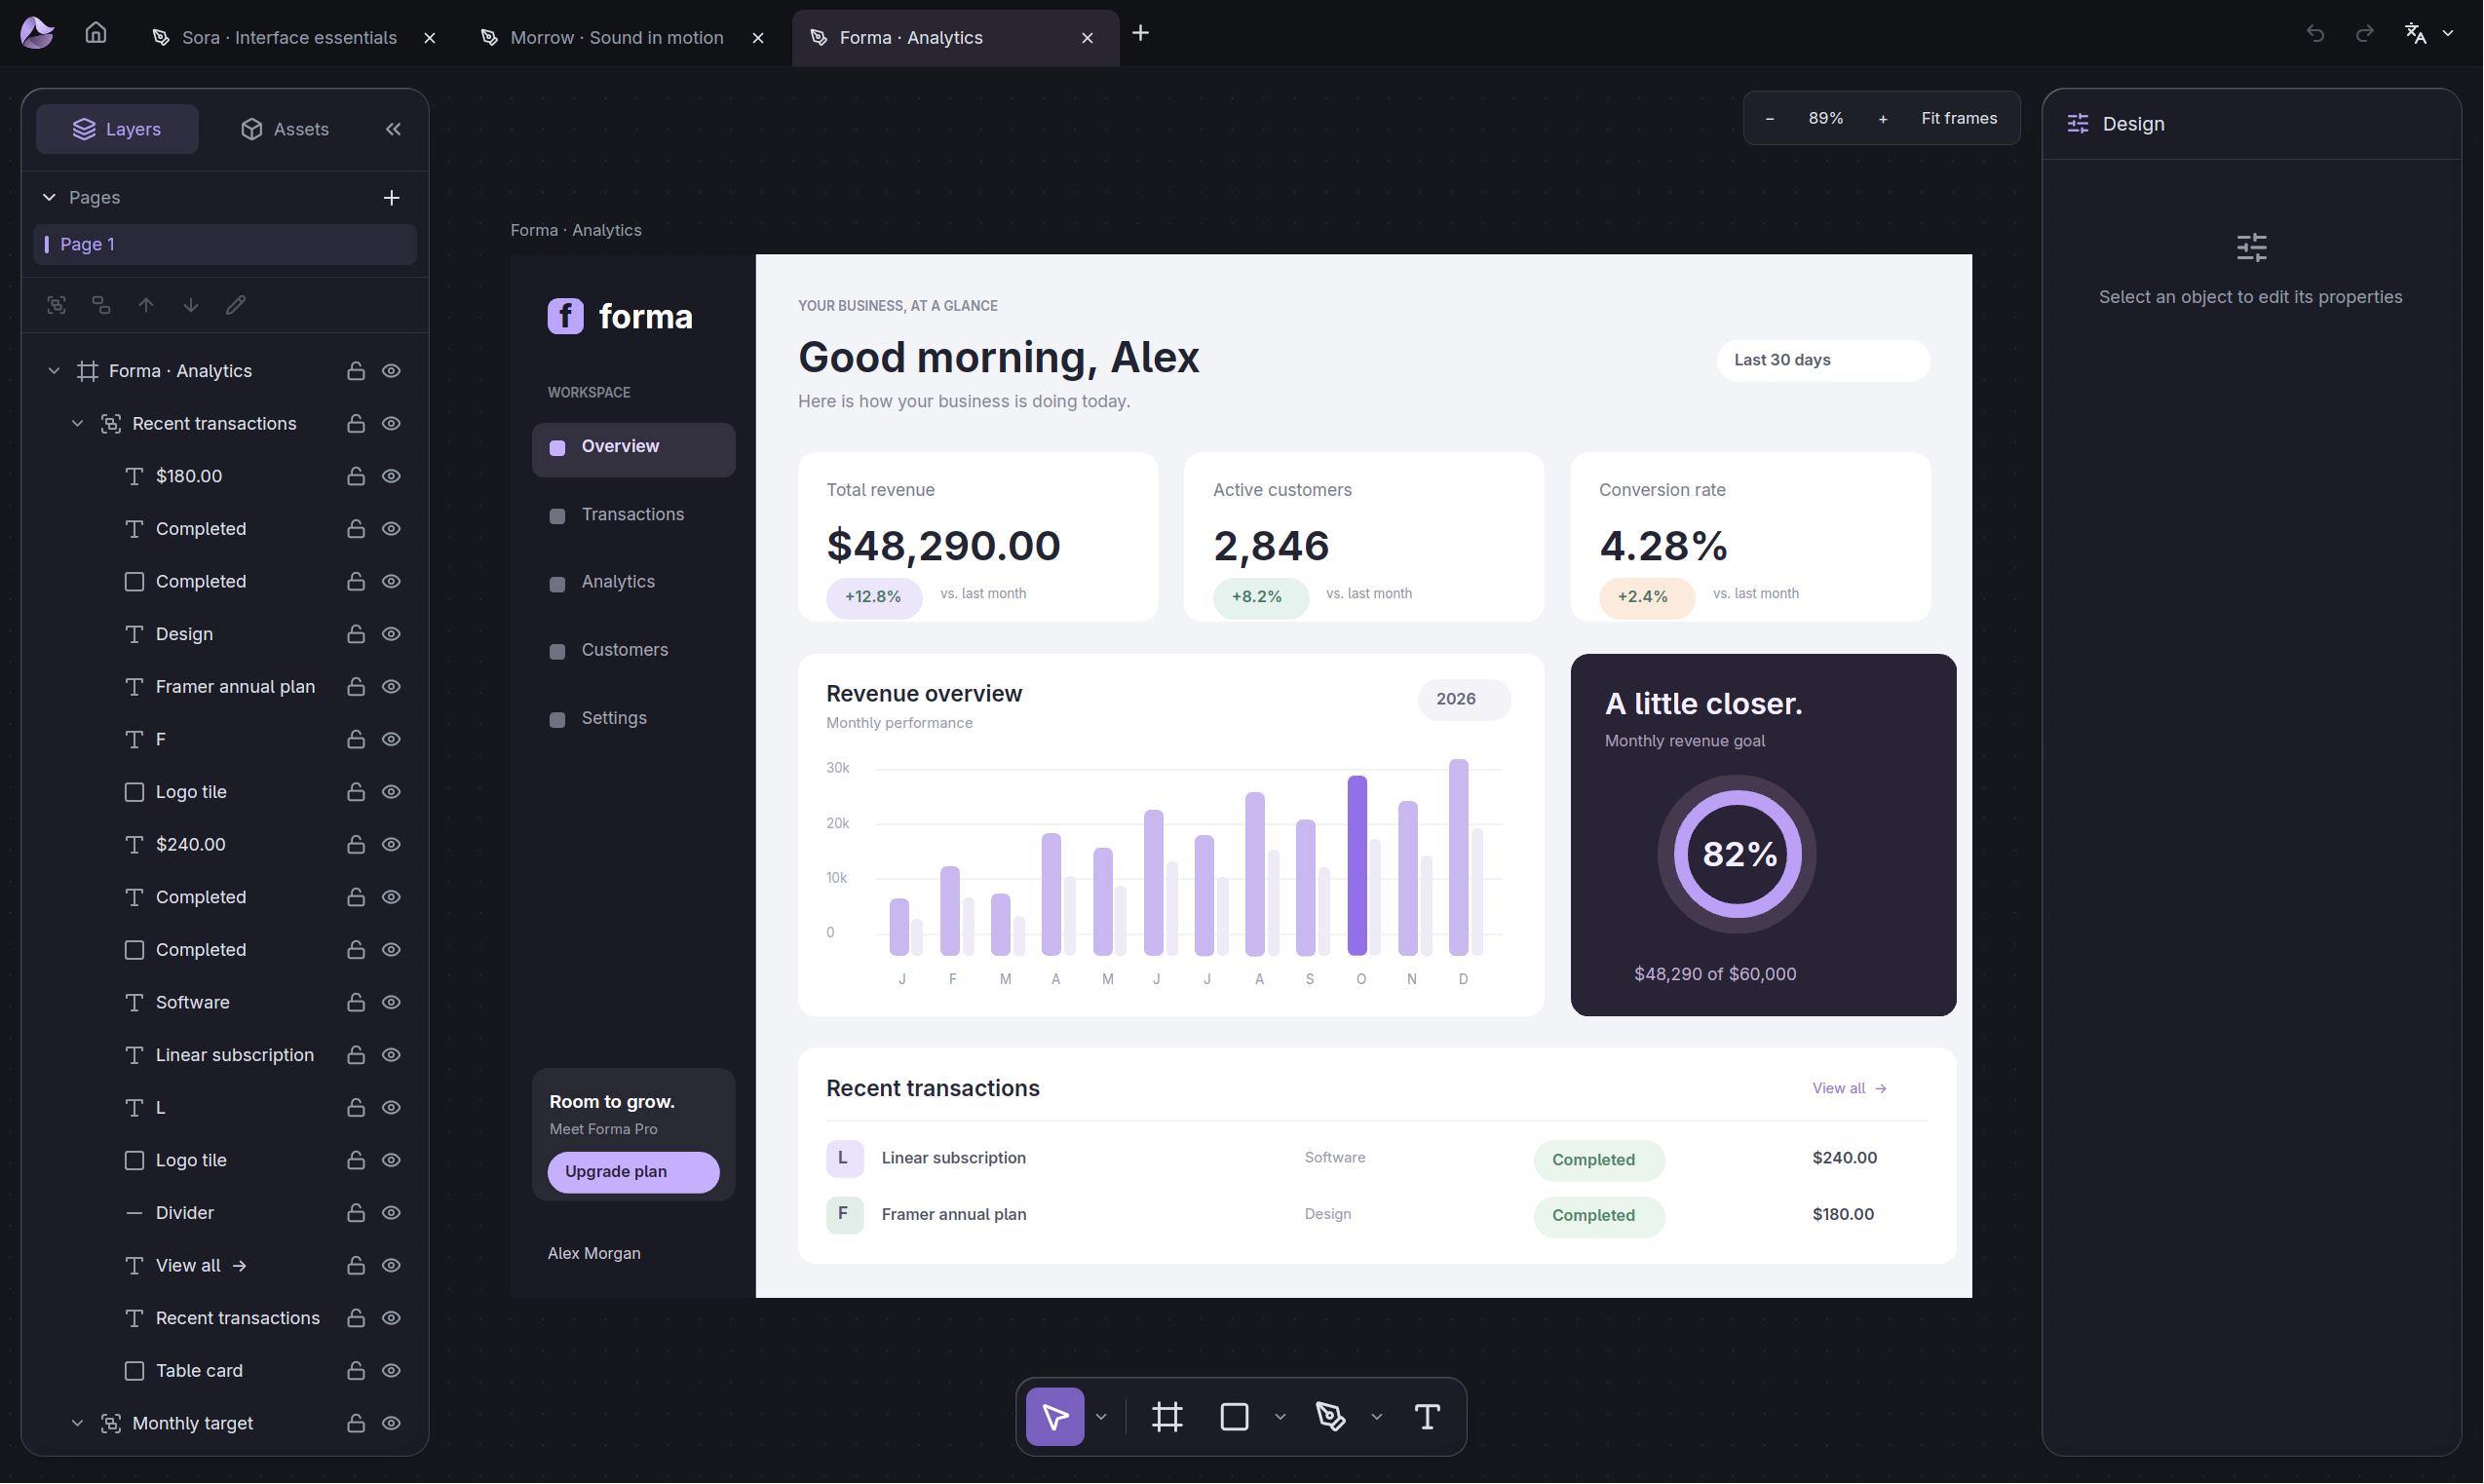Add a new page with plus icon
The width and height of the screenshot is (2484, 1484).
pos(391,198)
